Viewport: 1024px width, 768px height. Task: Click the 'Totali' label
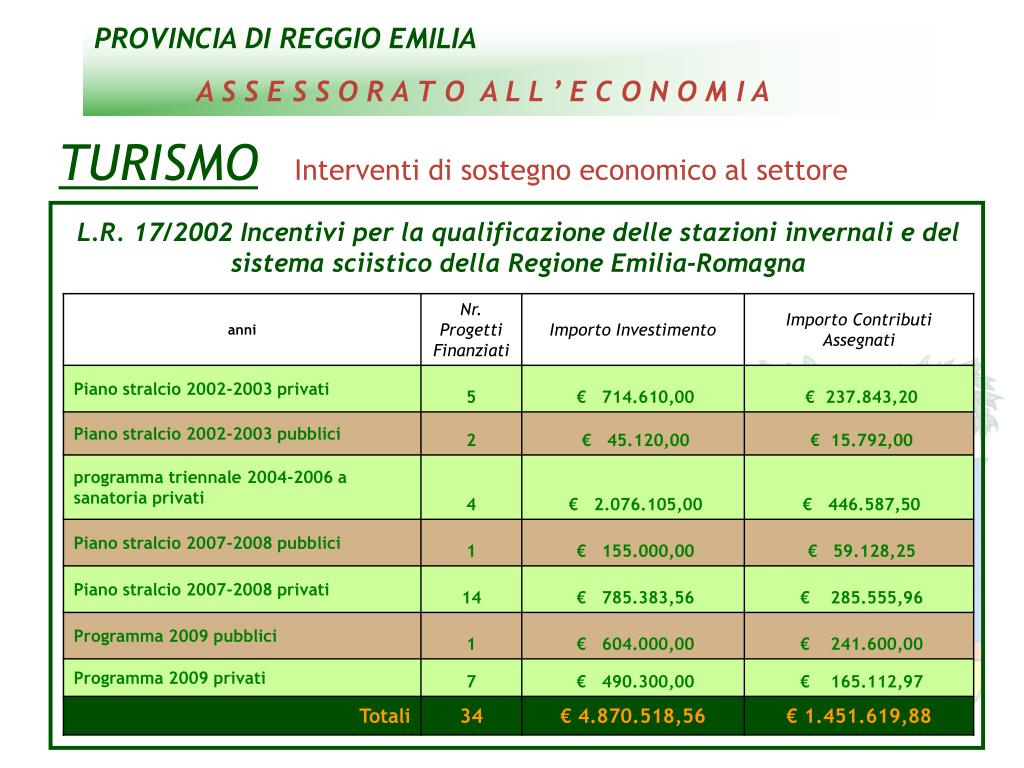(x=385, y=716)
